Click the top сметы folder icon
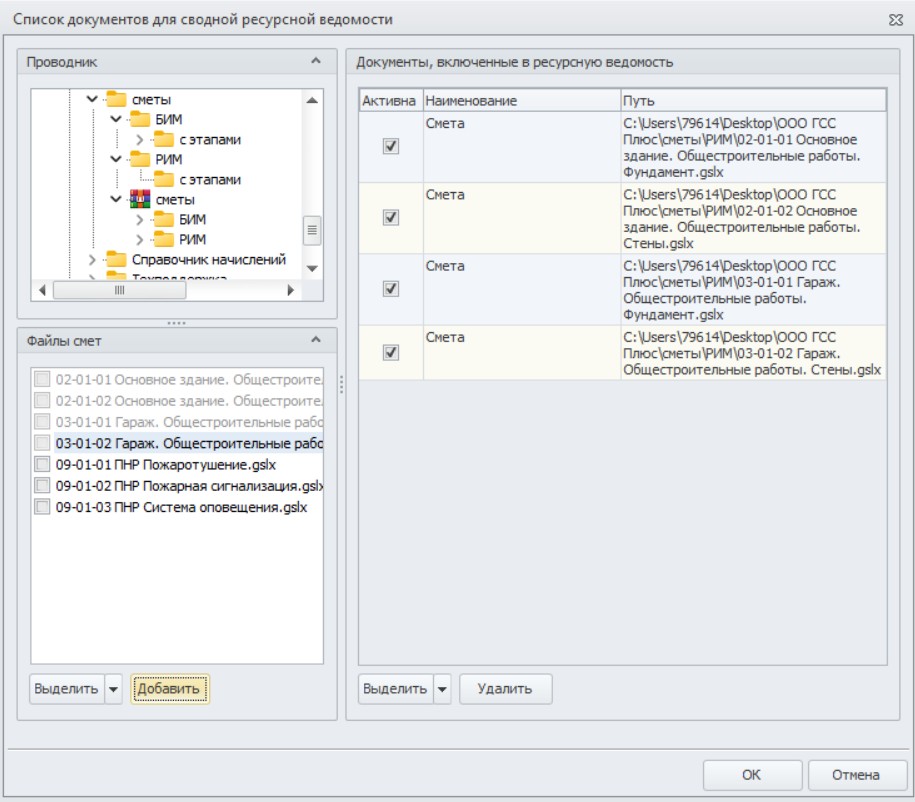This screenshot has width=915, height=802. pyautogui.click(x=116, y=99)
